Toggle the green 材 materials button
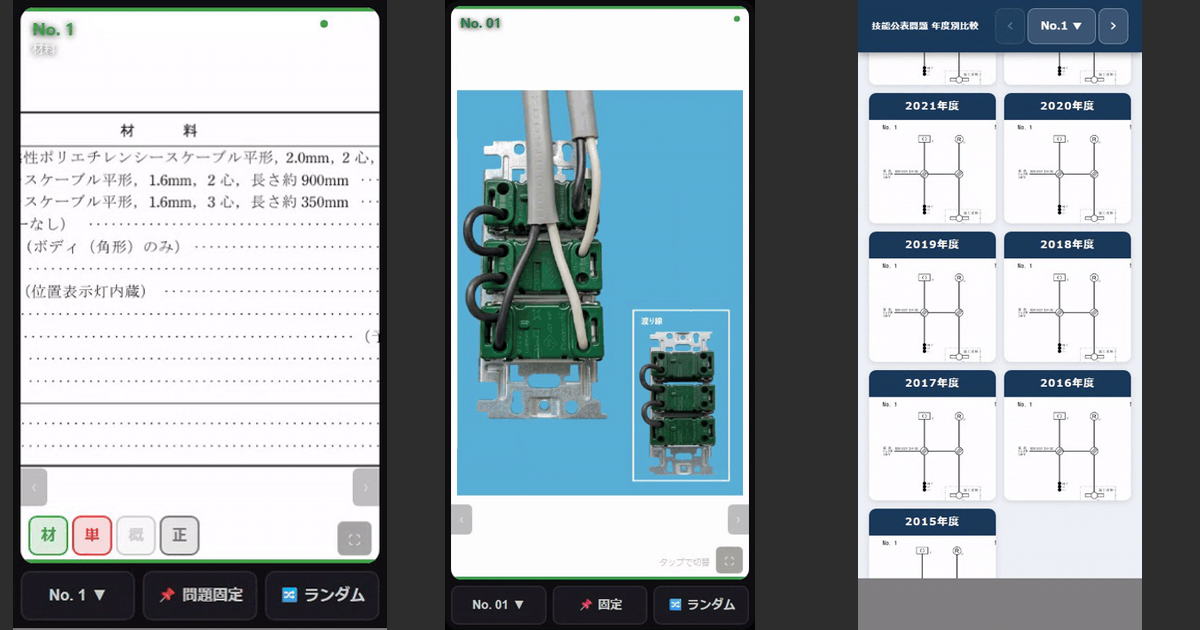Image resolution: width=1200 pixels, height=630 pixels. click(48, 535)
